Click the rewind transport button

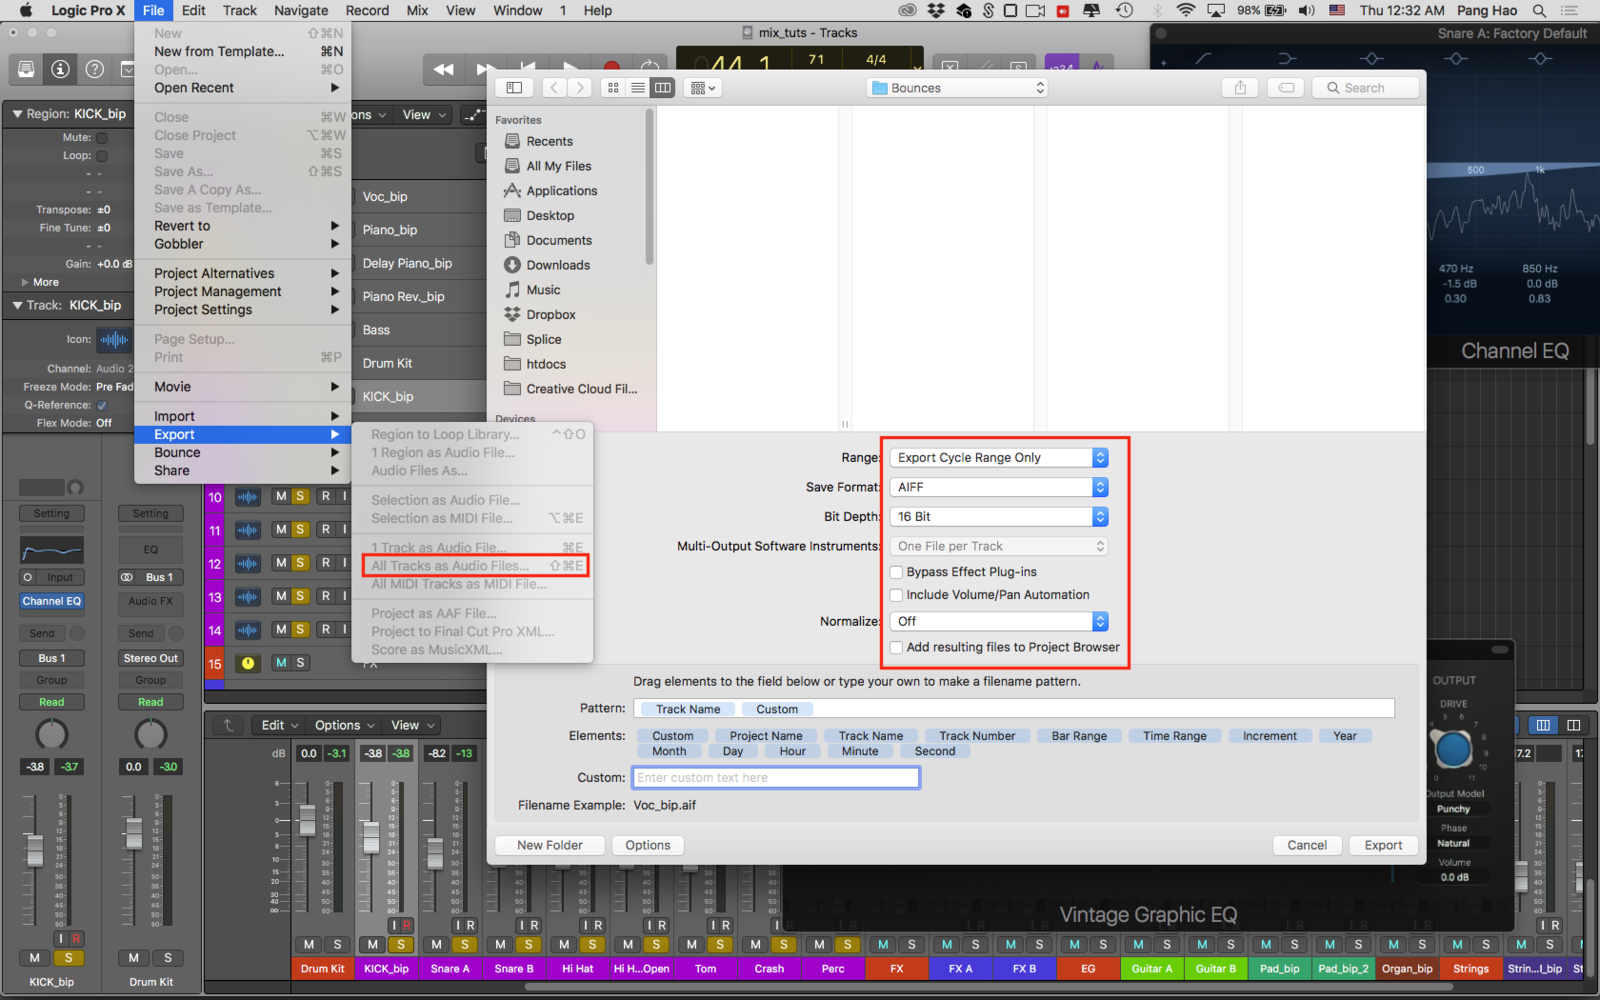[x=443, y=69]
